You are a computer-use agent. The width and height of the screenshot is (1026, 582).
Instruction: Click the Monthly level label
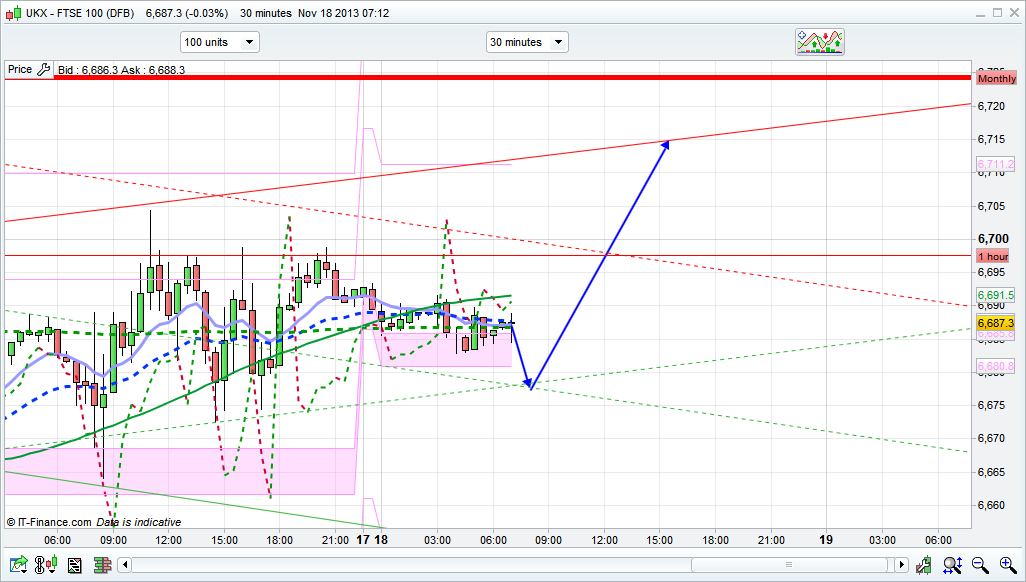click(997, 78)
